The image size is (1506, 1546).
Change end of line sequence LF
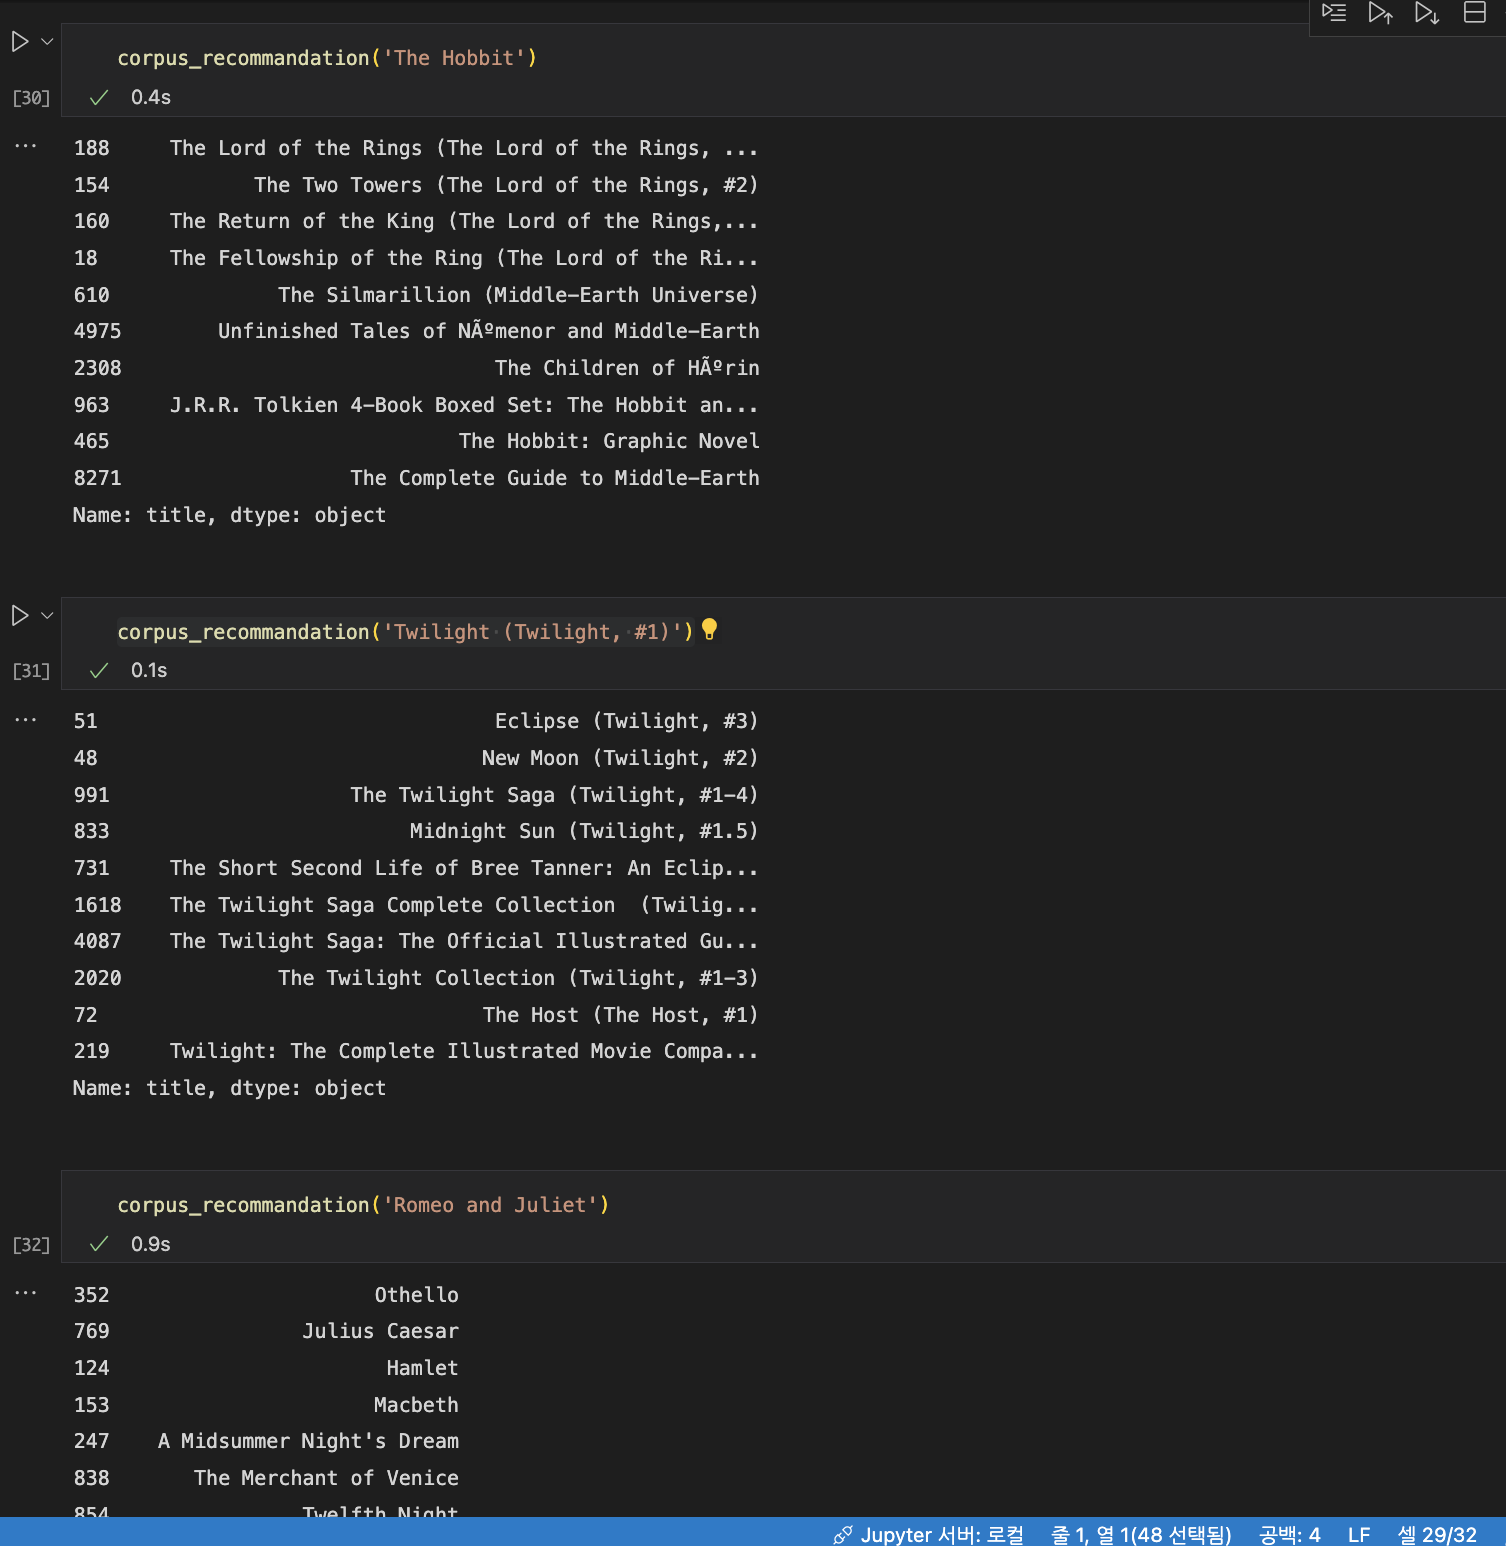(x=1359, y=1534)
